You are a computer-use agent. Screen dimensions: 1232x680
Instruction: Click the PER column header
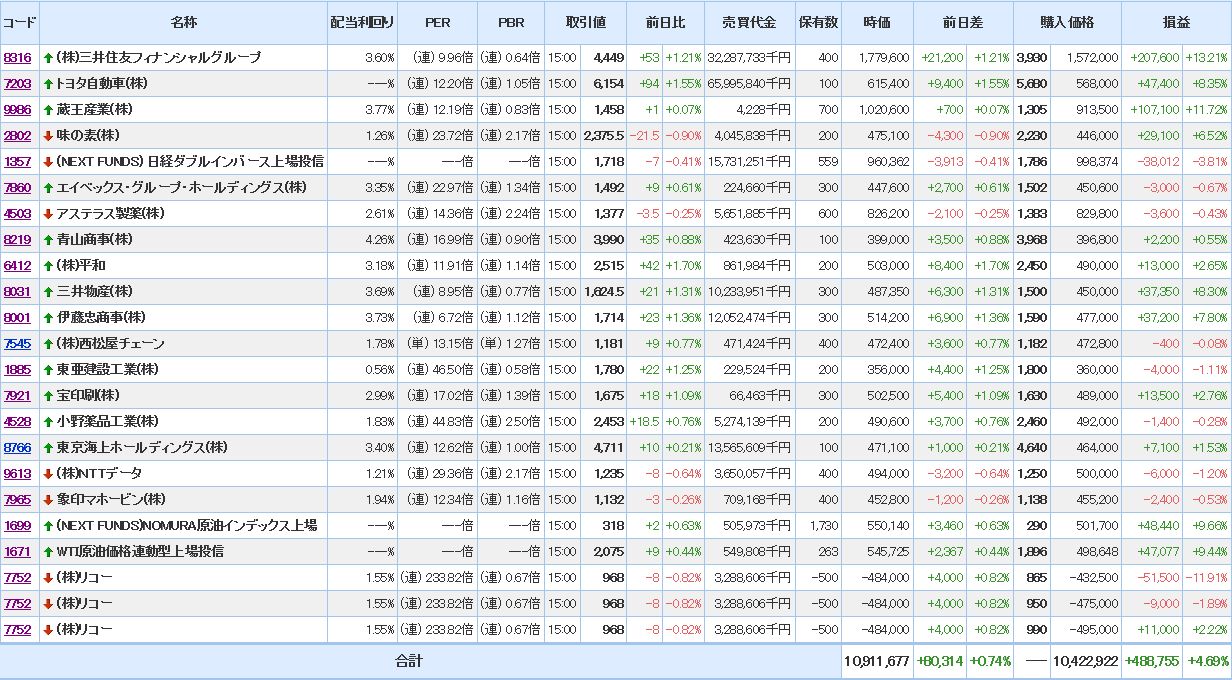pos(437,22)
